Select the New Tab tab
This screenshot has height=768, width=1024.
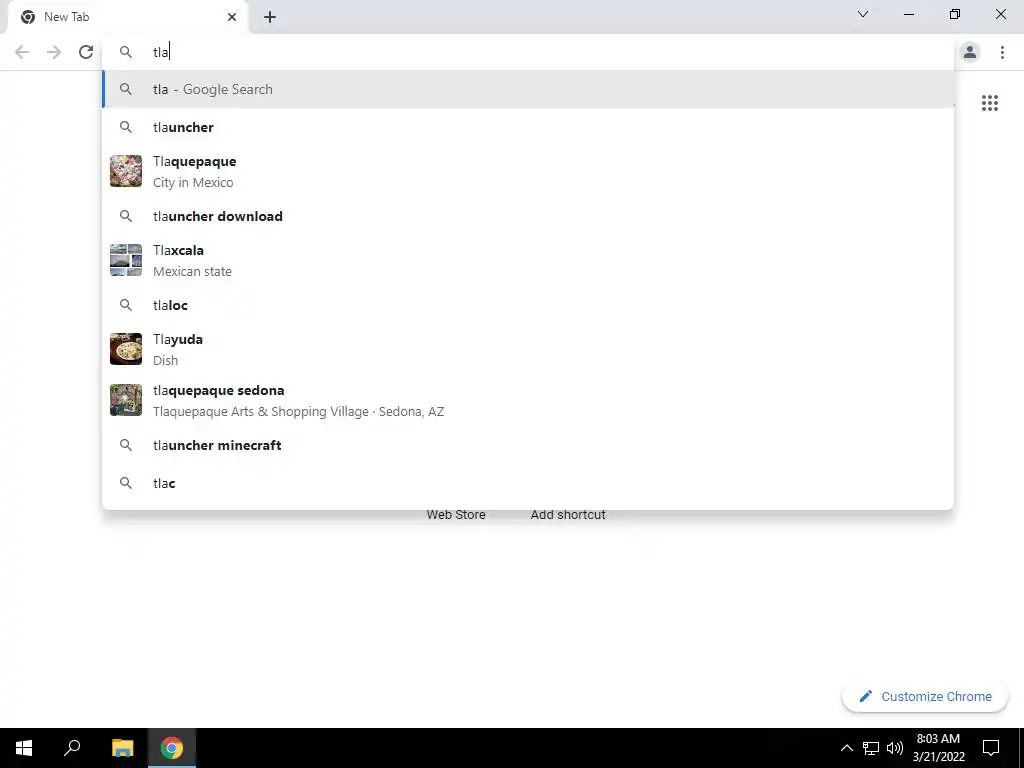(127, 17)
